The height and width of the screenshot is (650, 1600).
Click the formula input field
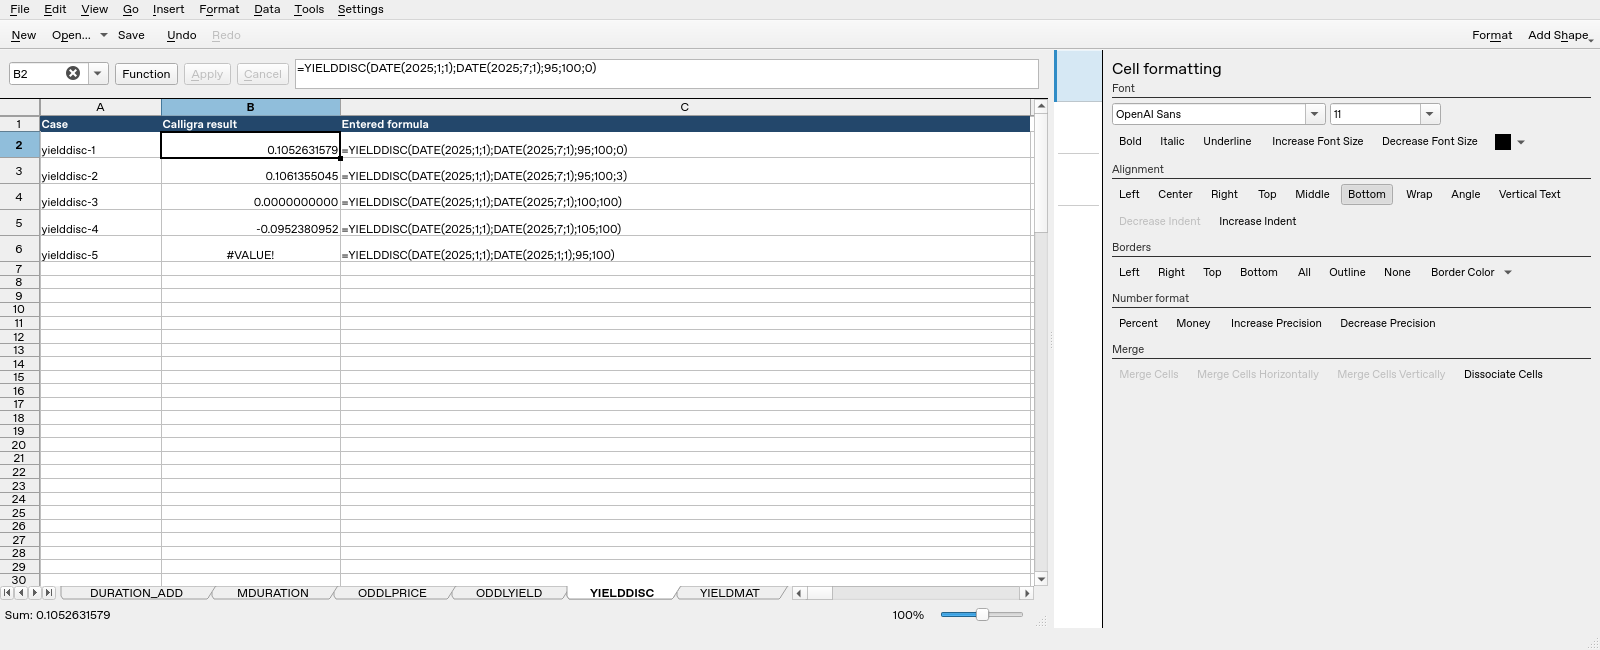(x=666, y=73)
